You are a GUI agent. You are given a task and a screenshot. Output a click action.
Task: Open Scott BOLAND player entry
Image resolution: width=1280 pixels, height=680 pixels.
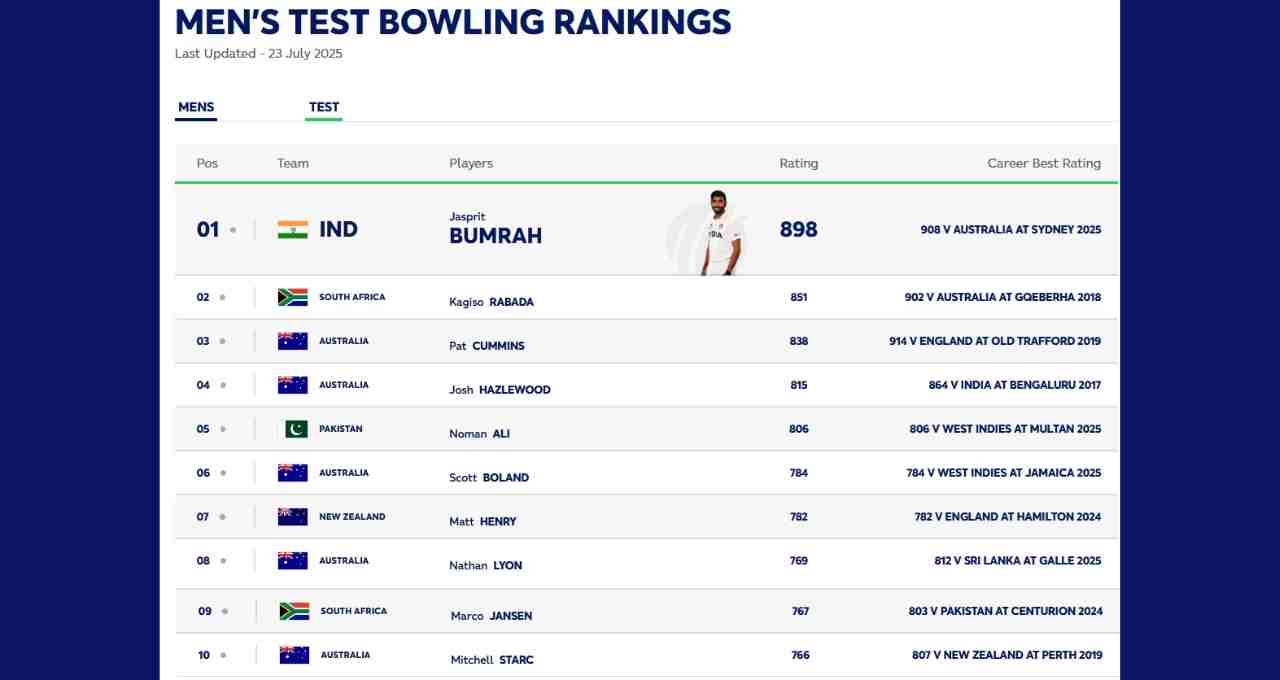[x=489, y=478]
